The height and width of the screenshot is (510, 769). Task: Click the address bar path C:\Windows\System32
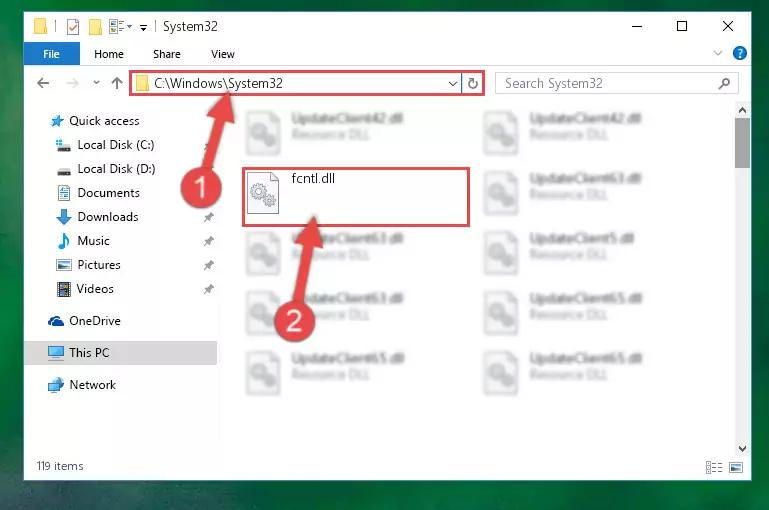click(x=218, y=83)
